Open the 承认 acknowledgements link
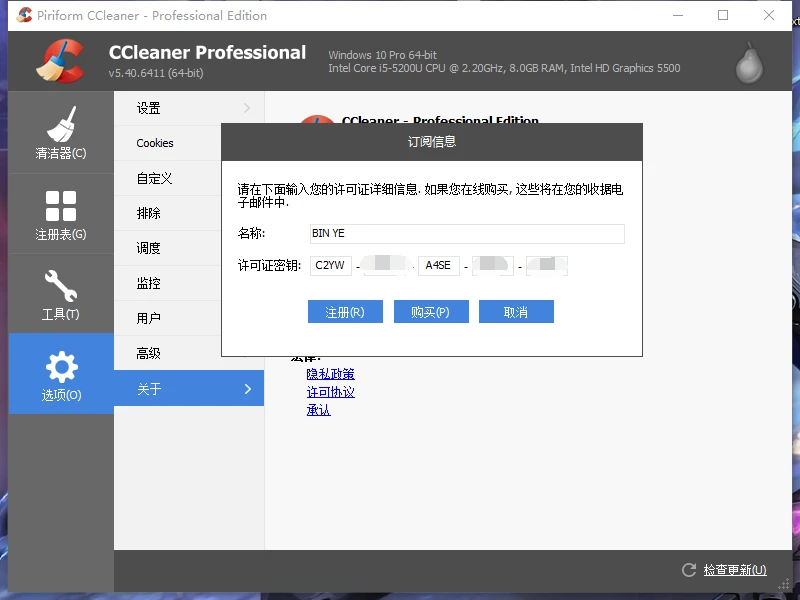800x600 pixels. [318, 410]
